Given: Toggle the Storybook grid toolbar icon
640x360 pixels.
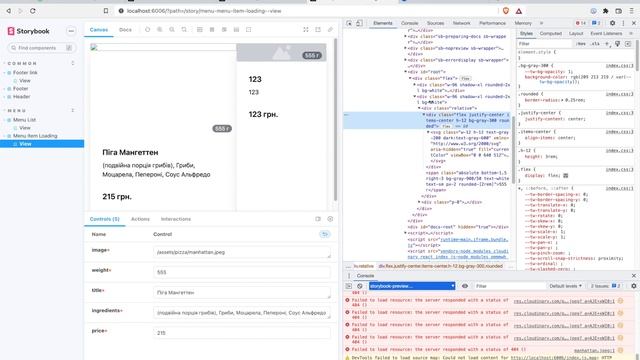Looking at the screenshot, I should click(212, 29).
